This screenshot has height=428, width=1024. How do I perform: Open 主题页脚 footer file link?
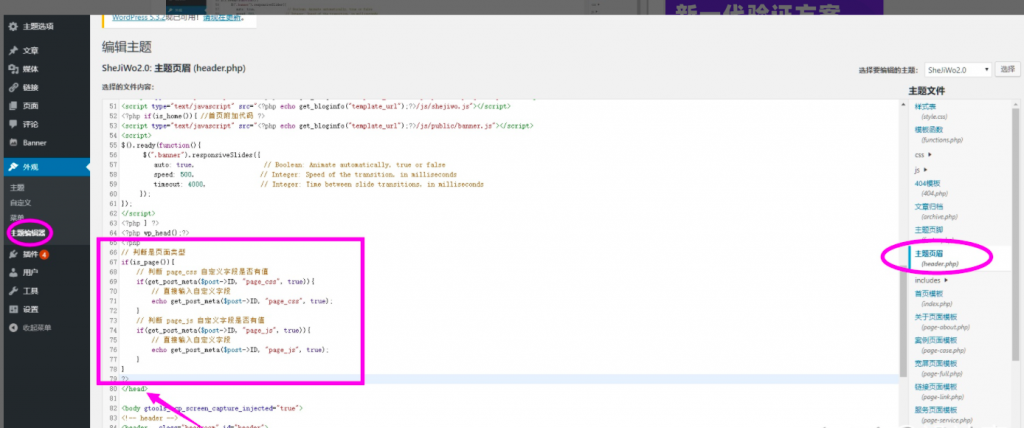click(929, 230)
